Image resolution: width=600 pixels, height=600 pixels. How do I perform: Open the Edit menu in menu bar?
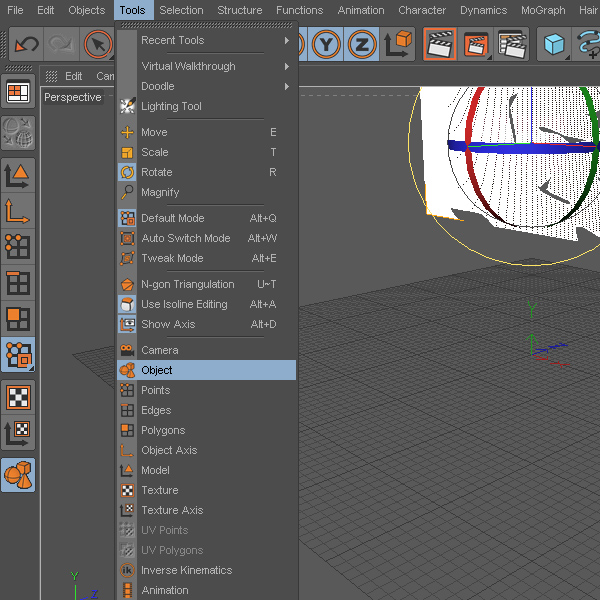point(46,10)
